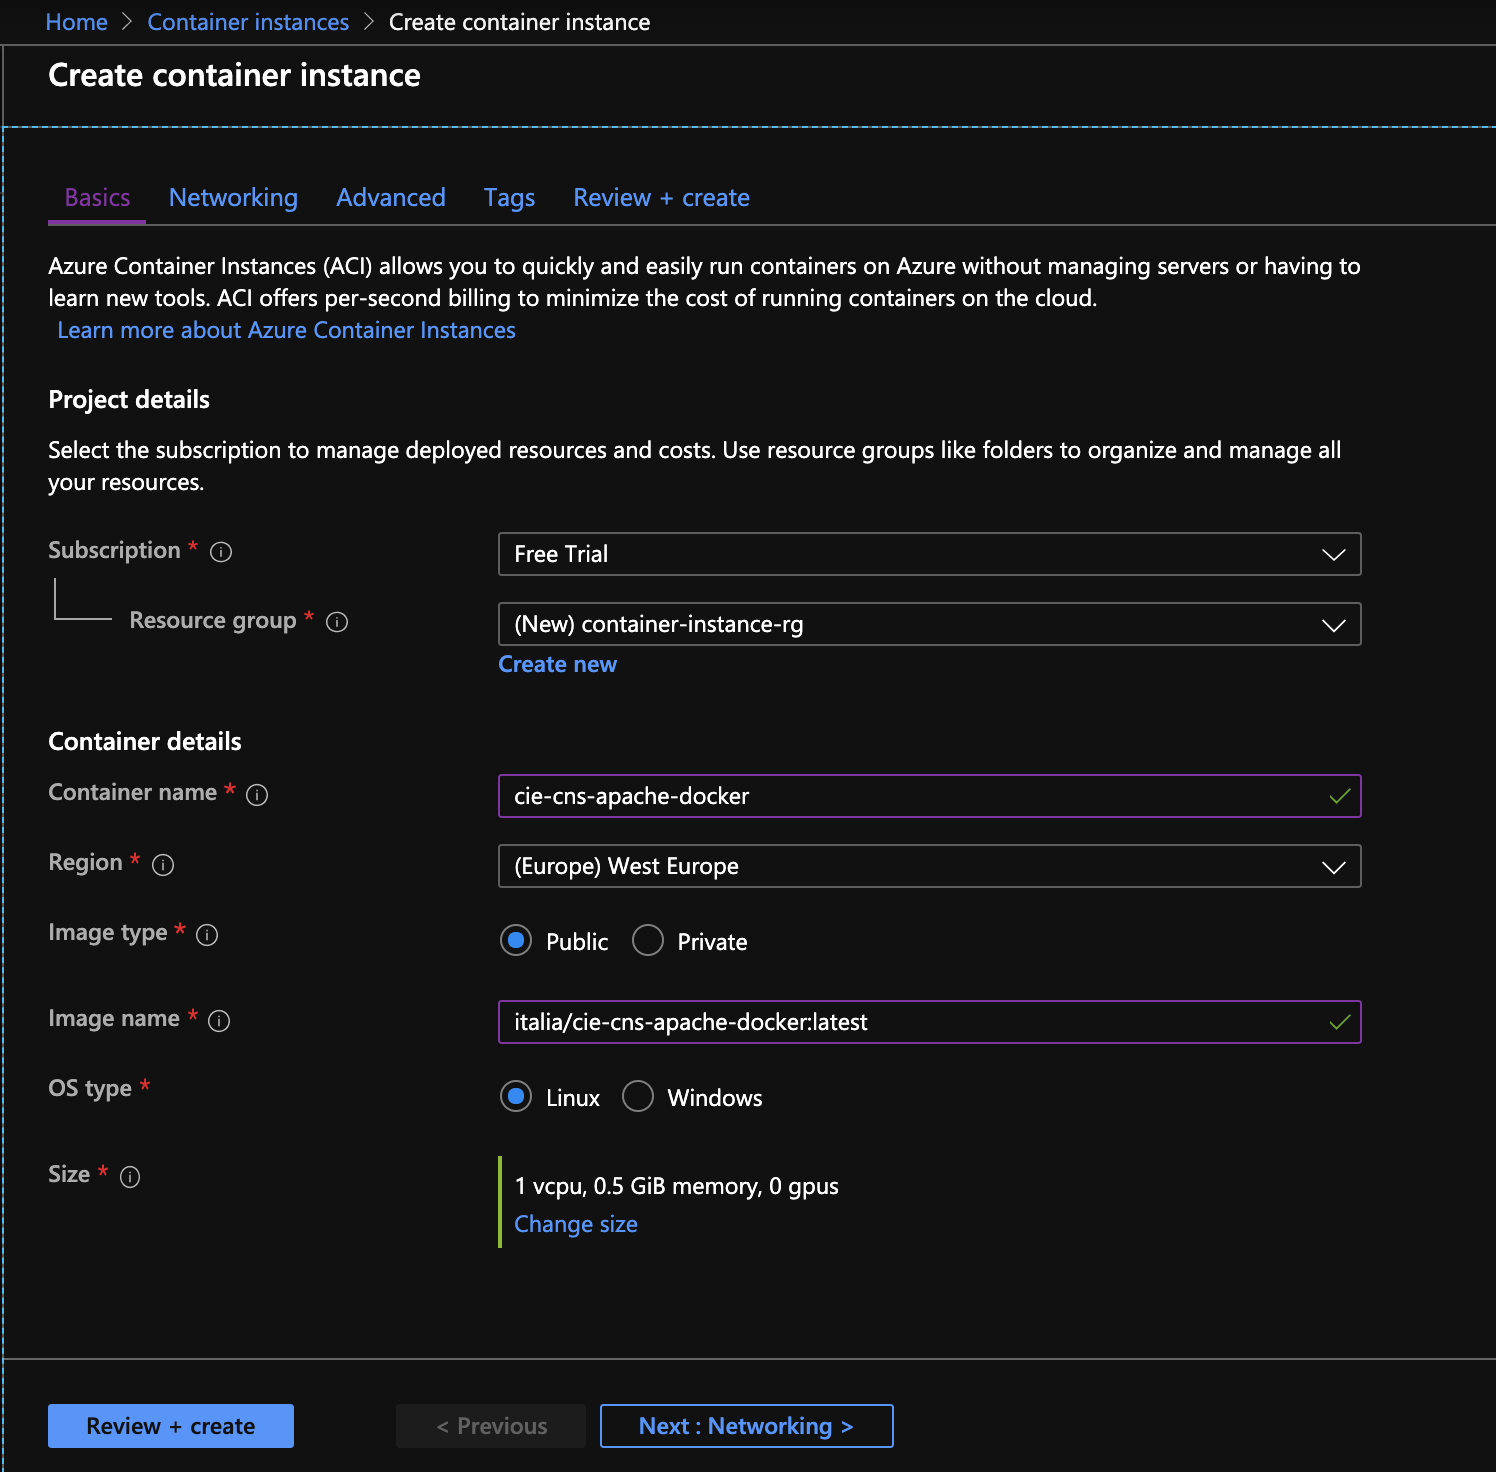Click the info icon next to Image name
Screen dimensions: 1496x1472
[x=219, y=1021]
